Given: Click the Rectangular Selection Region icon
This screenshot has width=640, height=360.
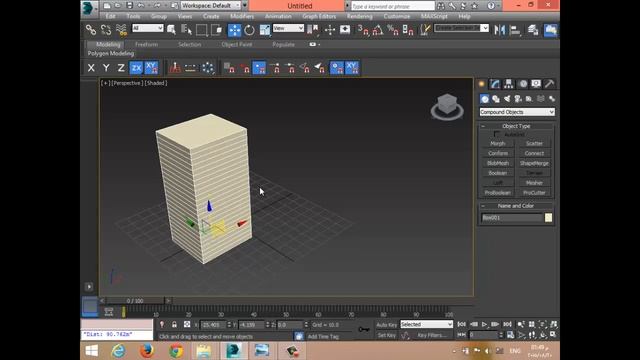Looking at the screenshot, I should [202, 30].
